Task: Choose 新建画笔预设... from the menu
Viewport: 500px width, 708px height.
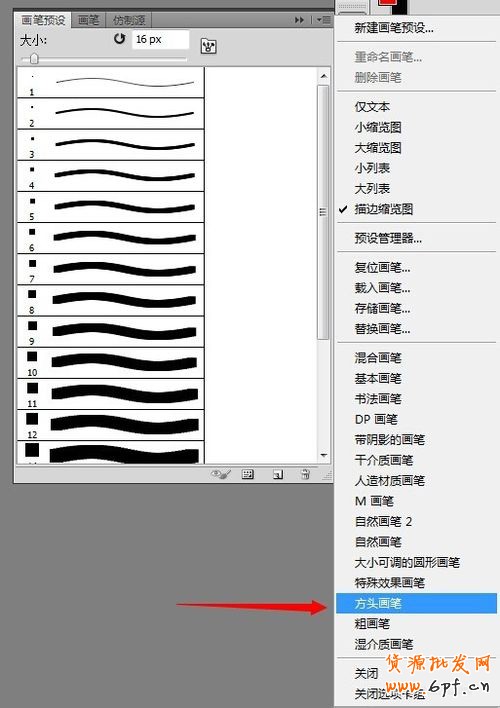Action: 394,28
